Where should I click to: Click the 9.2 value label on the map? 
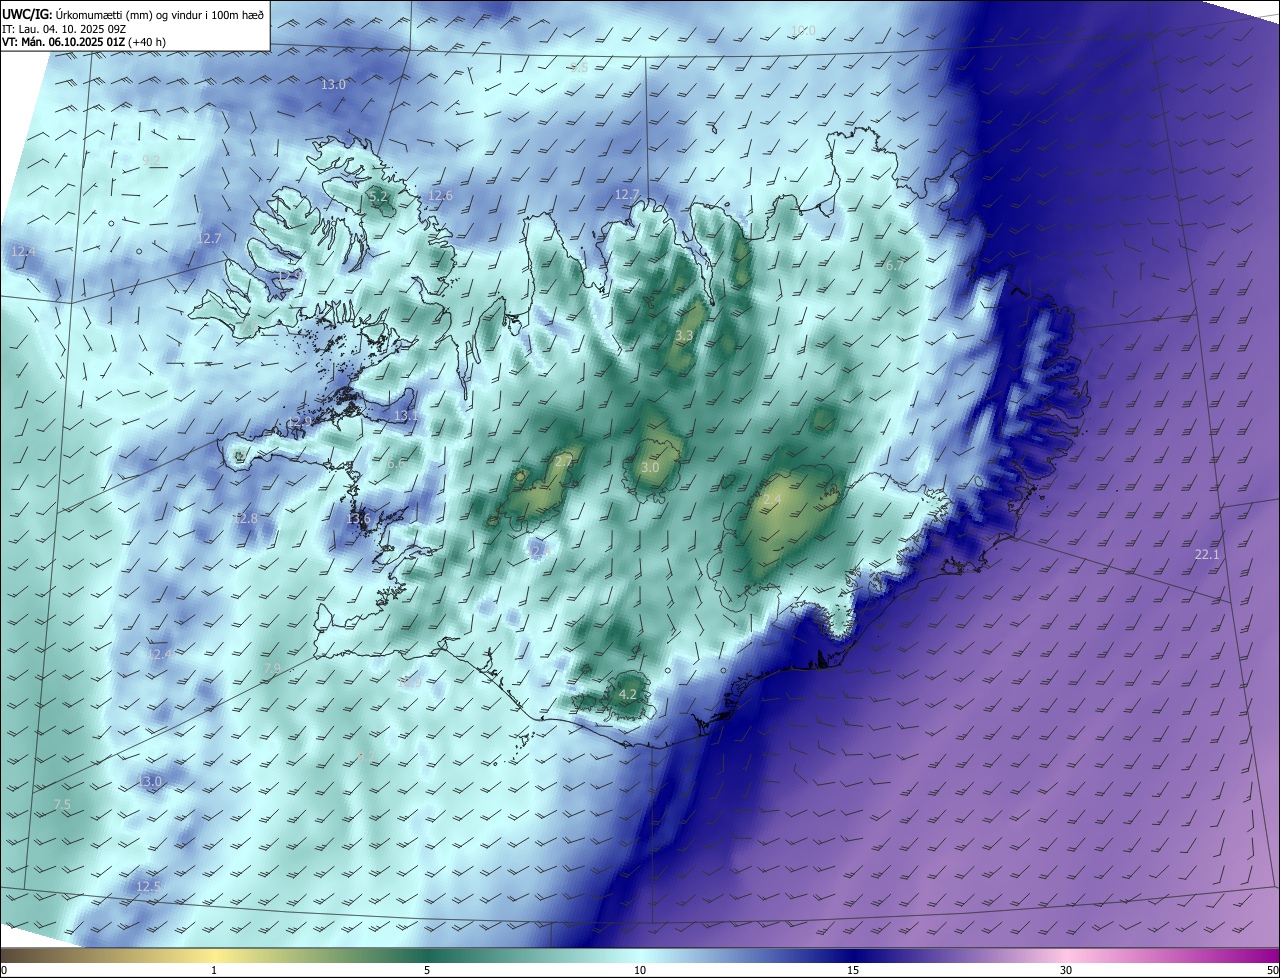[151, 160]
